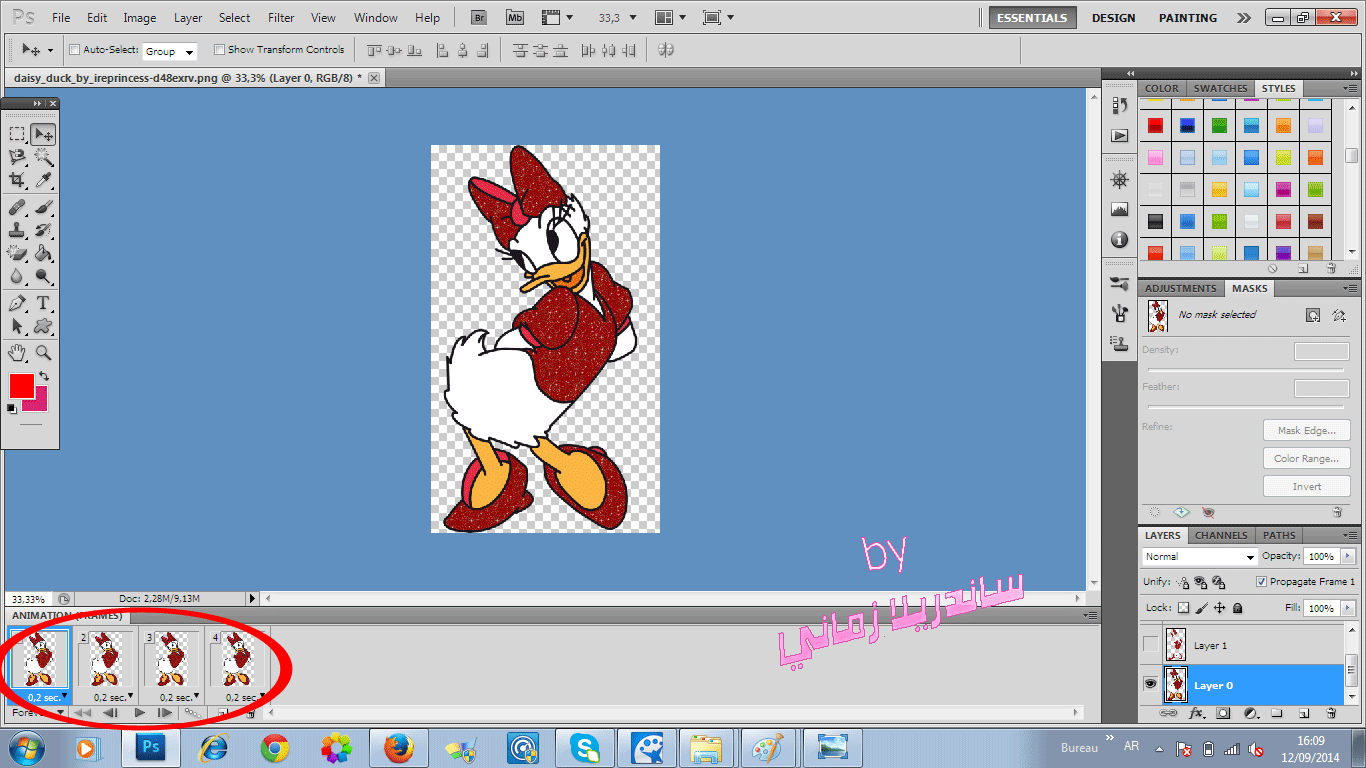1366x768 pixels.
Task: Select the Pen tool
Action: (x=17, y=303)
